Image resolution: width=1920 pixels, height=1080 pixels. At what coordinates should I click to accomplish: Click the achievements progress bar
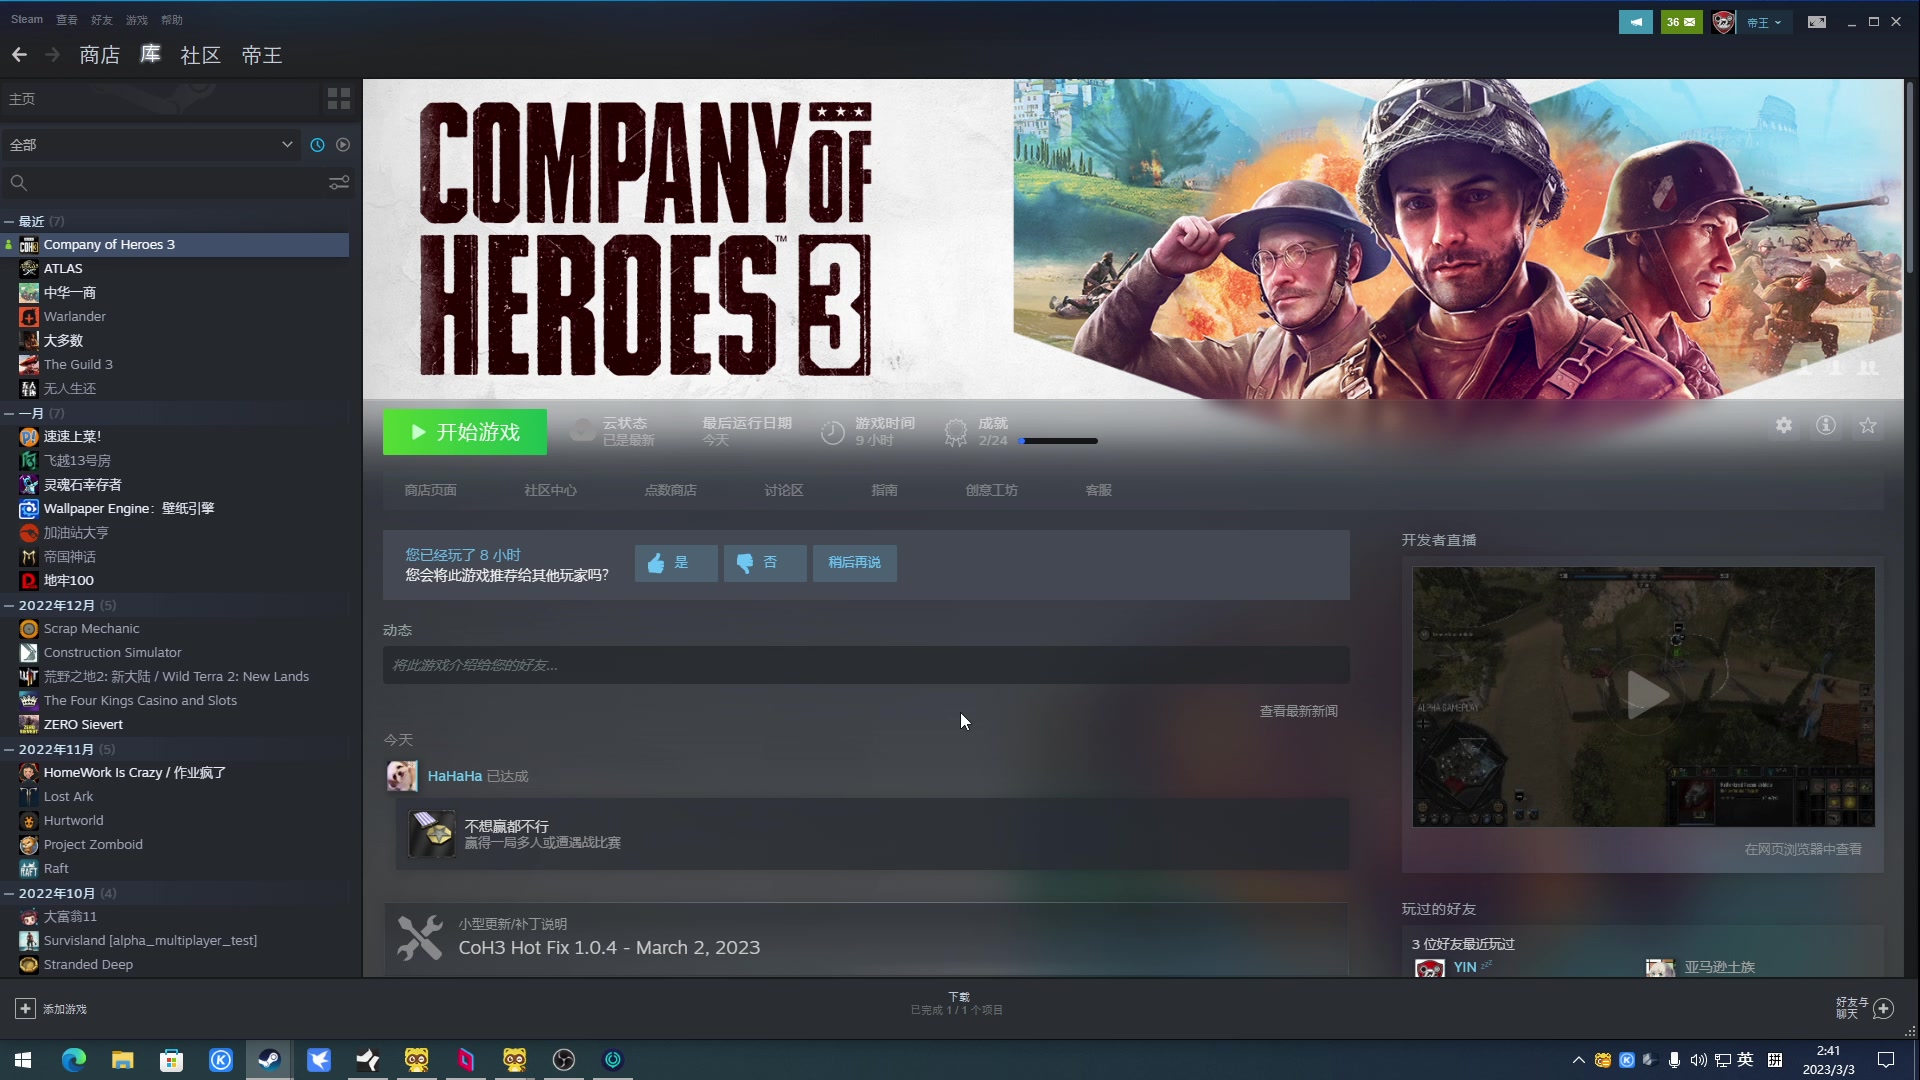coord(1058,441)
